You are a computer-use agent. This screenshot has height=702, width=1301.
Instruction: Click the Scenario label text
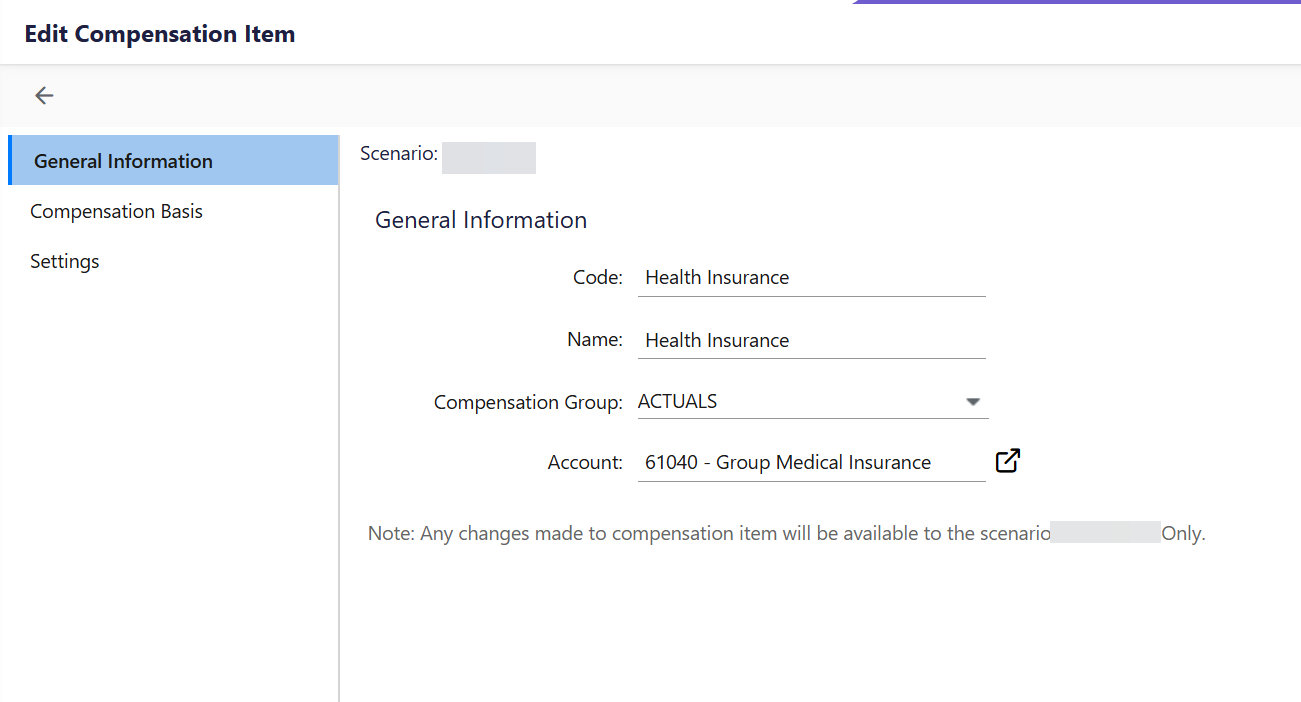398,154
